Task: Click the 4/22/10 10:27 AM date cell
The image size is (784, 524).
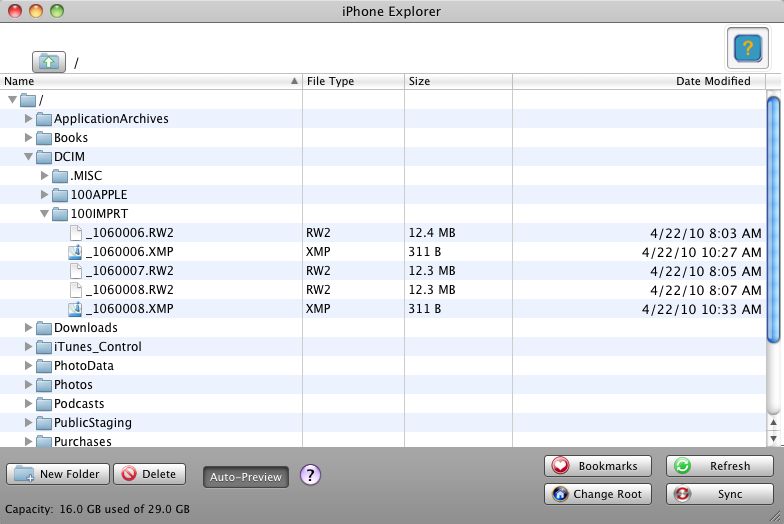Action: tap(702, 252)
